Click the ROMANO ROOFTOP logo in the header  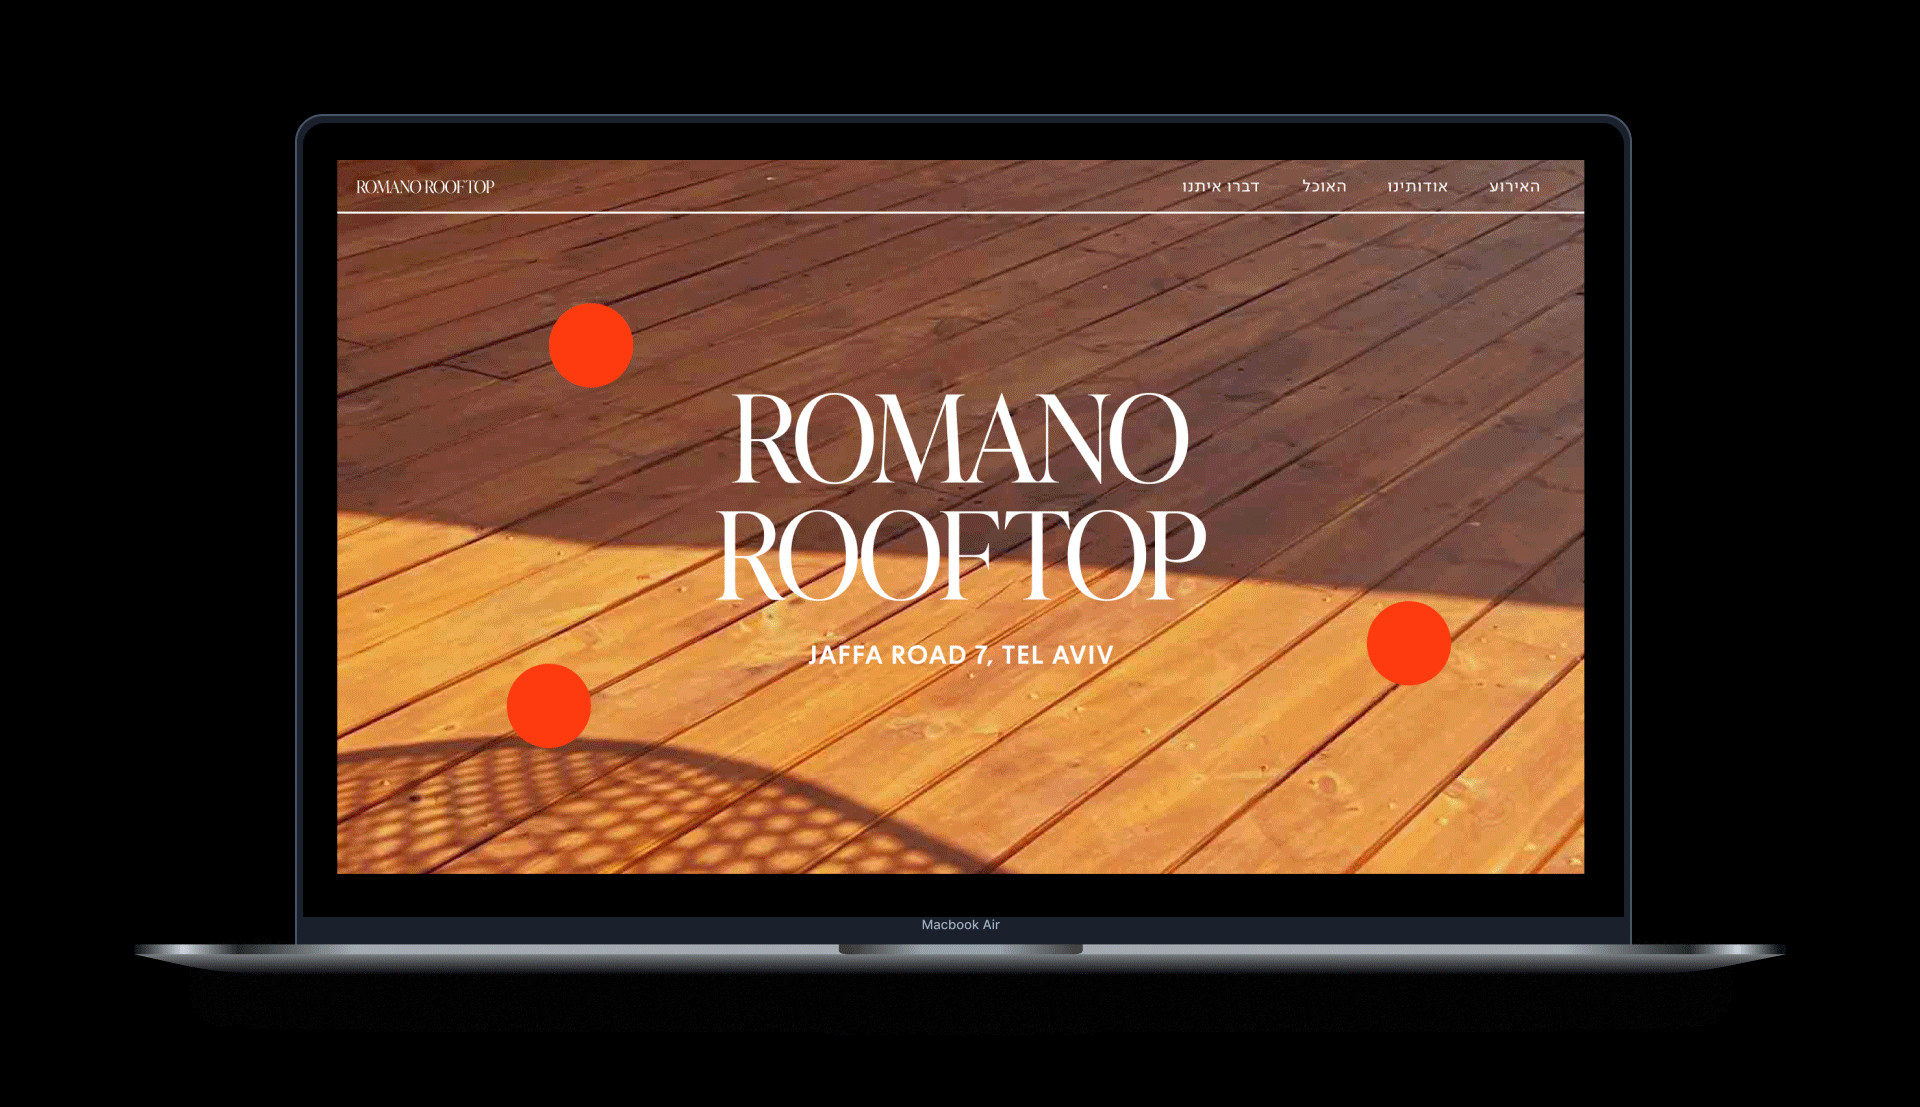pos(425,187)
